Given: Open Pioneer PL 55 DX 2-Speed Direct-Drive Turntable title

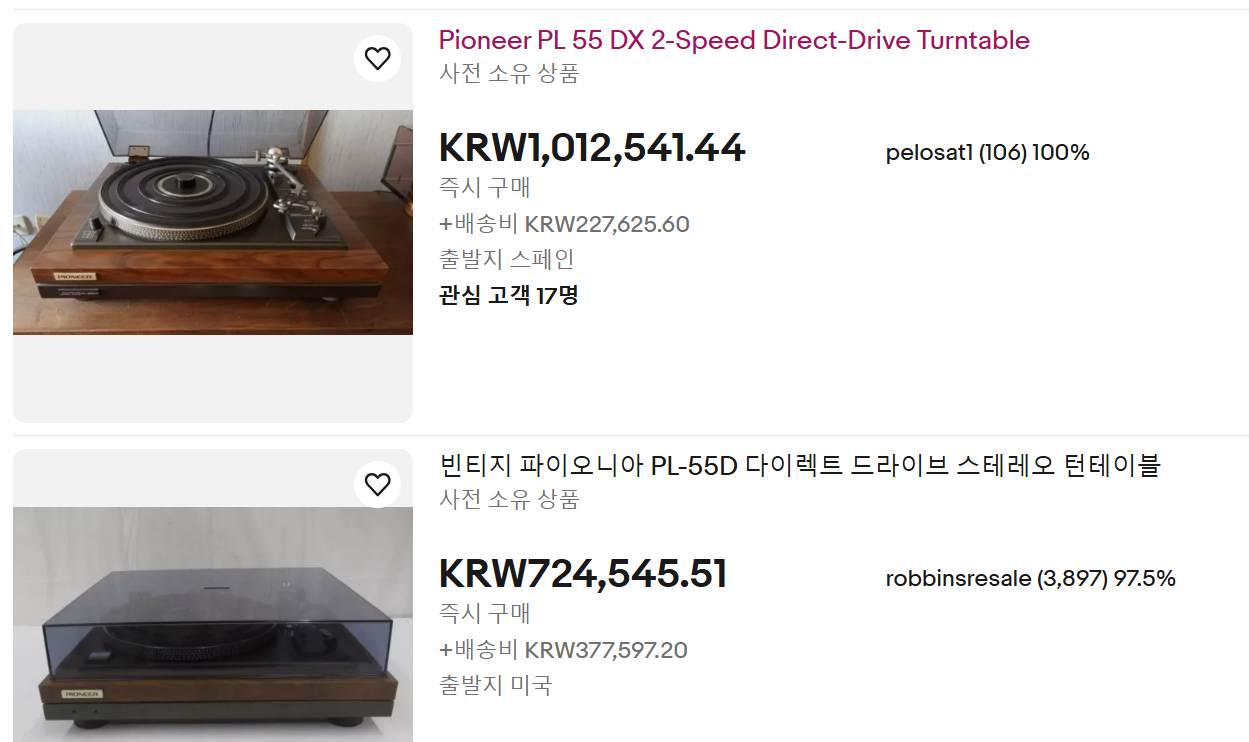Looking at the screenshot, I should 734,41.
